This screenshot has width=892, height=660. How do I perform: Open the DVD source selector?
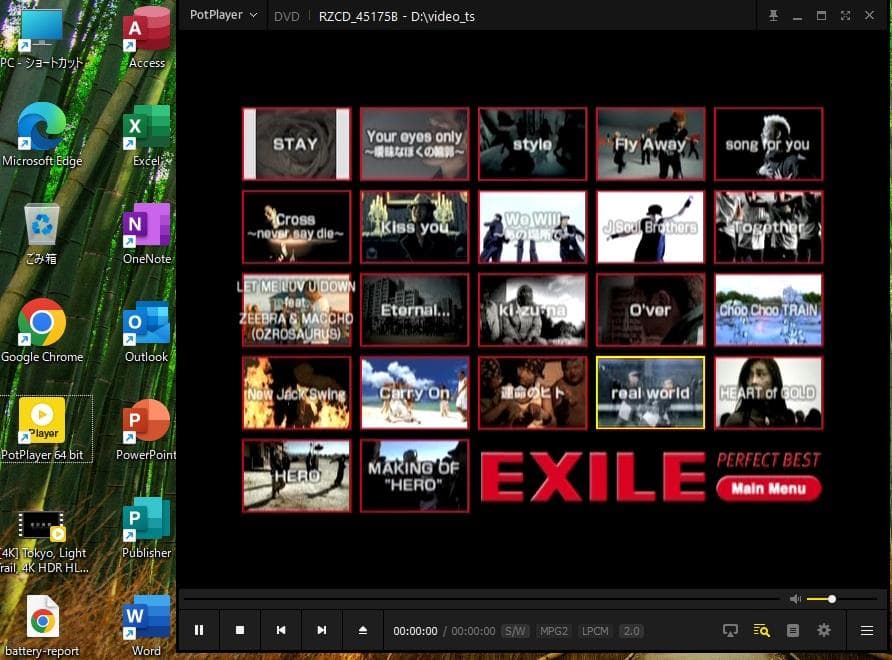click(287, 16)
